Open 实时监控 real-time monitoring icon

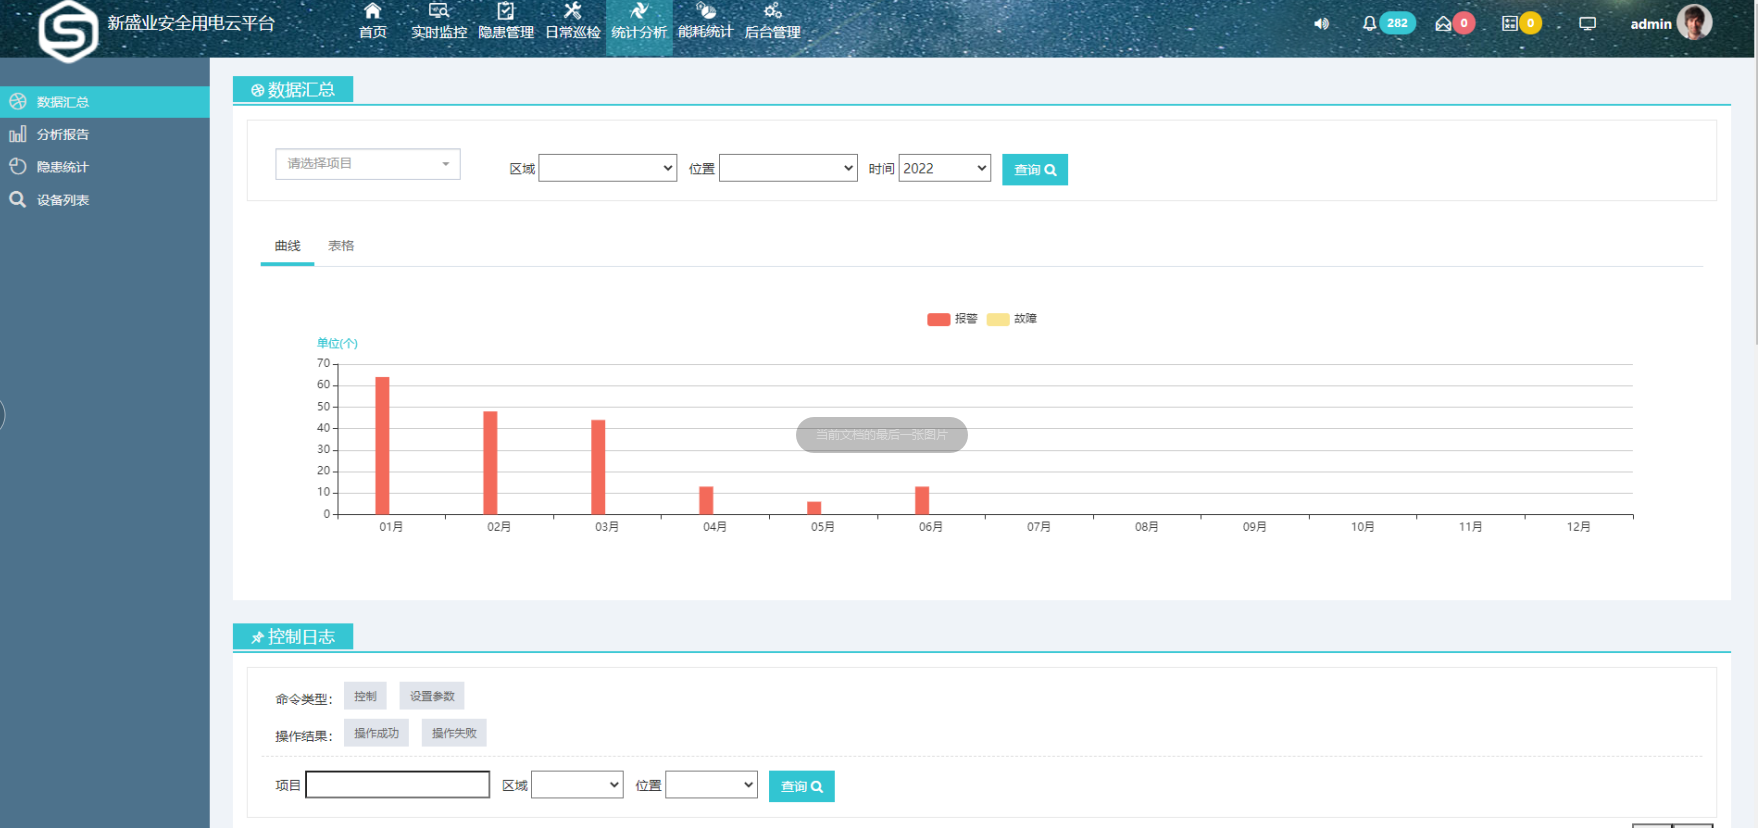pos(438,11)
